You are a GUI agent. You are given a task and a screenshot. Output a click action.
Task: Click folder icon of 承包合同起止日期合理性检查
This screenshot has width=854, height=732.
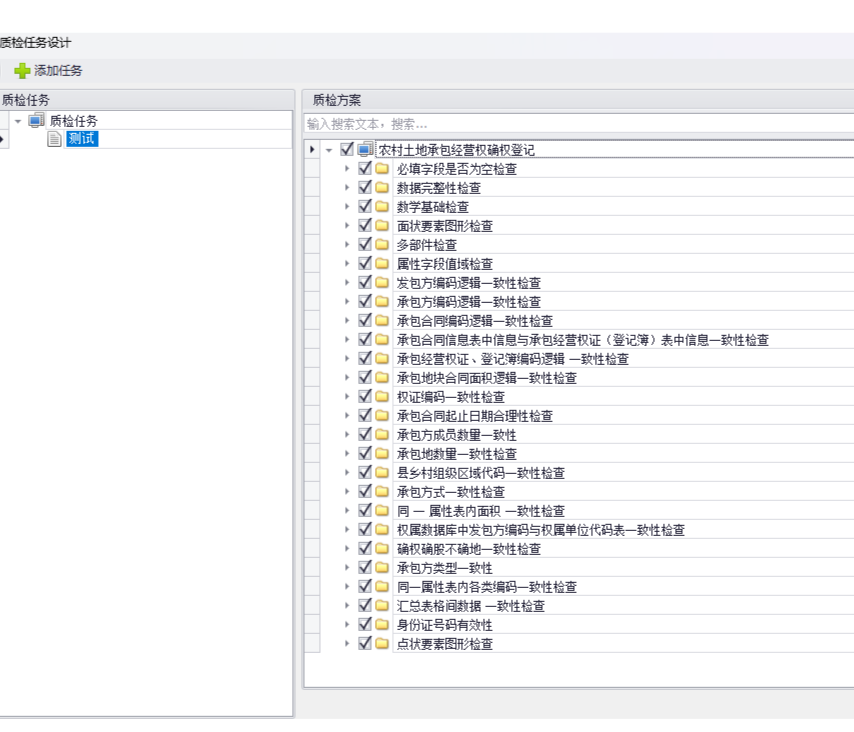tap(382, 416)
